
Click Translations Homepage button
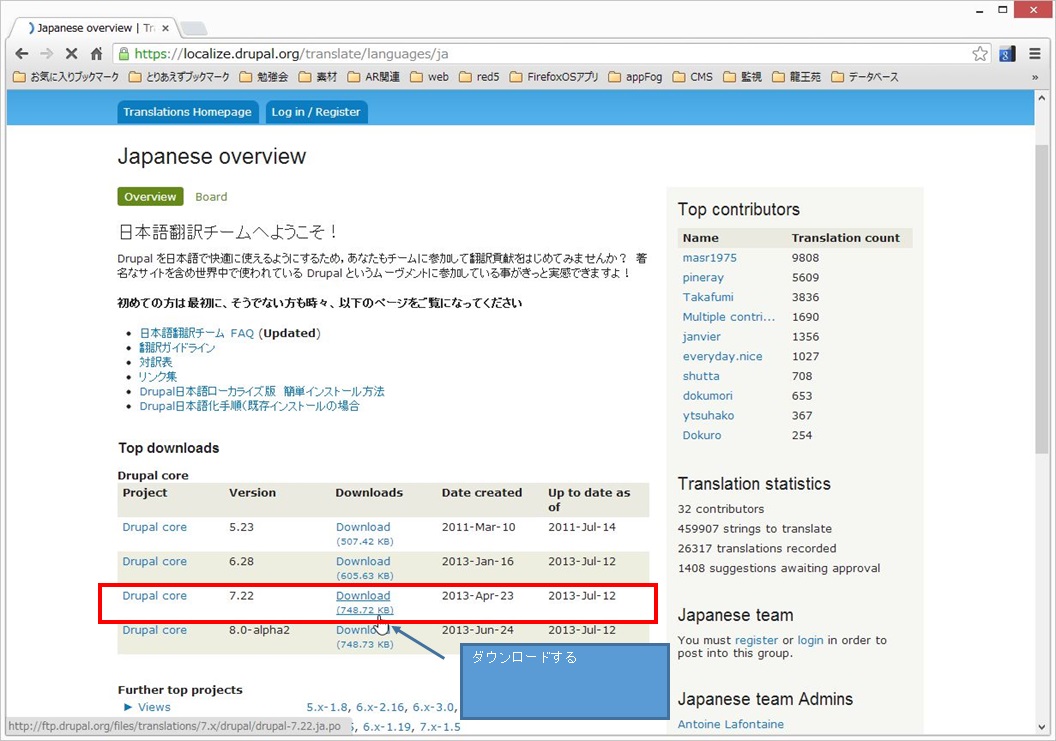pyautogui.click(x=187, y=112)
